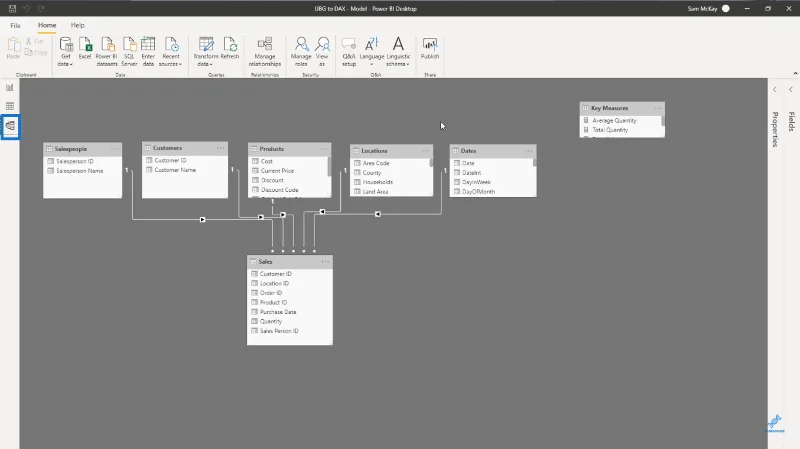Open the Linguistic schema dropdown
Image resolution: width=800 pixels, height=449 pixels.
click(x=398, y=52)
